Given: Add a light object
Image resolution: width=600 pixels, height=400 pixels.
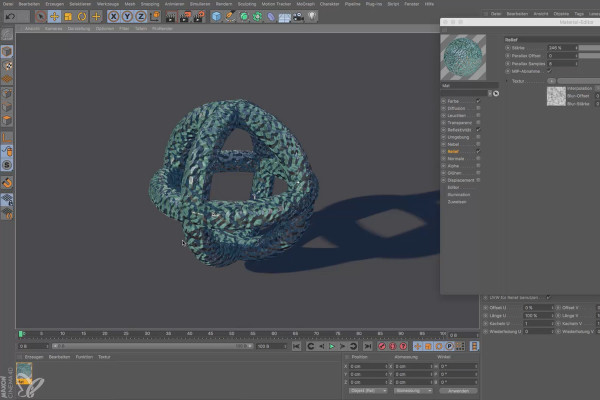Looking at the screenshot, I should tap(312, 16).
